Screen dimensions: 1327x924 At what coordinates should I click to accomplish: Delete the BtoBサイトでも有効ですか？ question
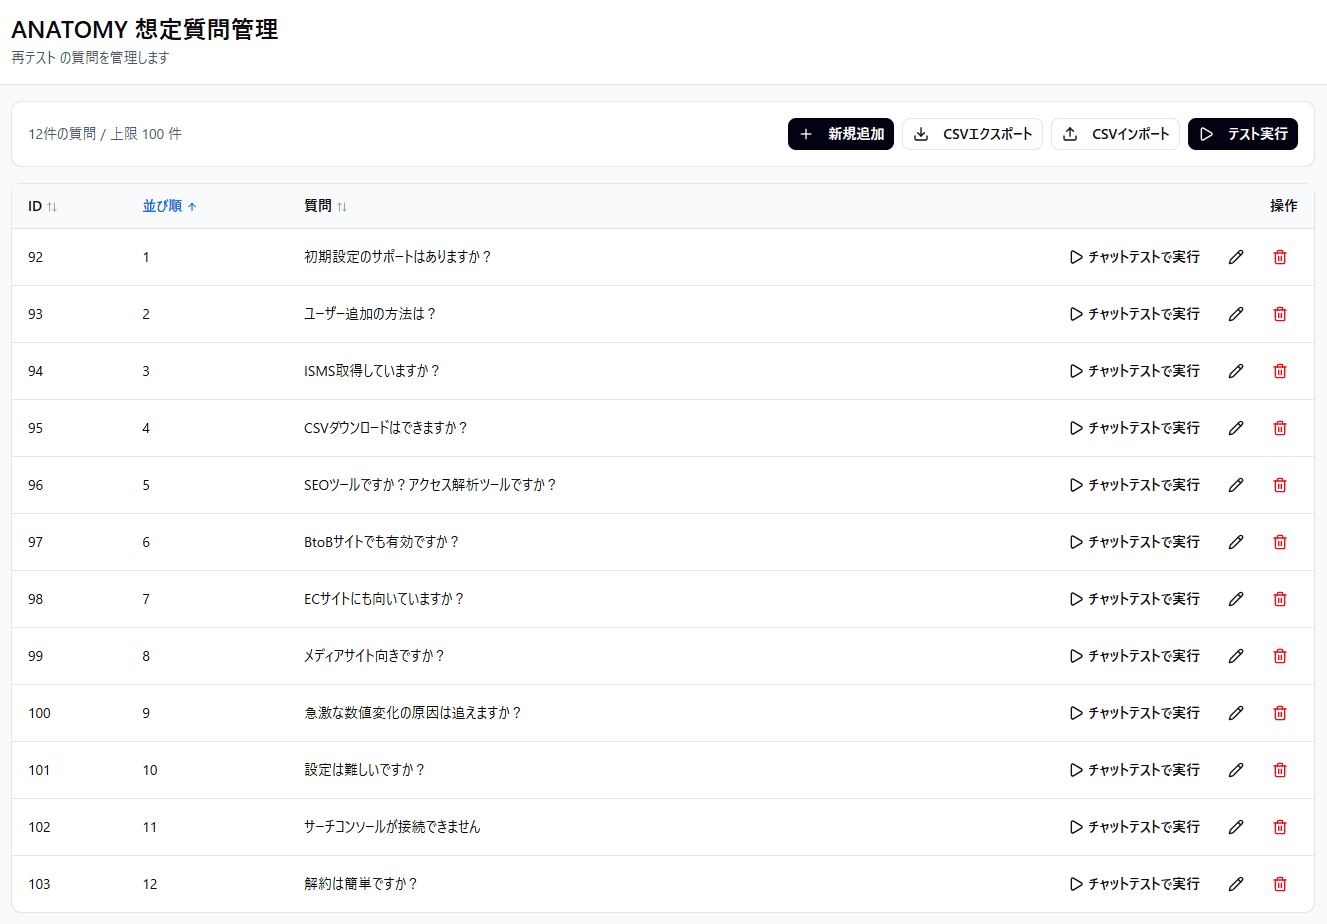(x=1280, y=542)
